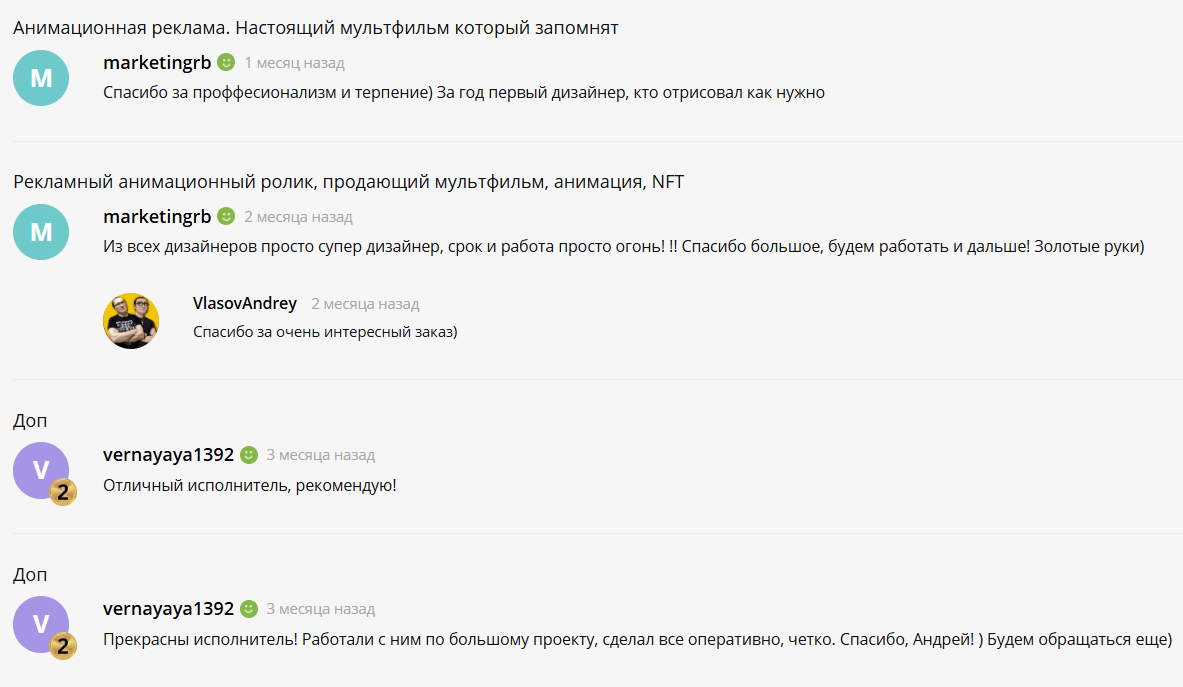The image size is (1183, 687).
Task: Open 'Рекламный анимационный ролик' order title
Action: [349, 182]
